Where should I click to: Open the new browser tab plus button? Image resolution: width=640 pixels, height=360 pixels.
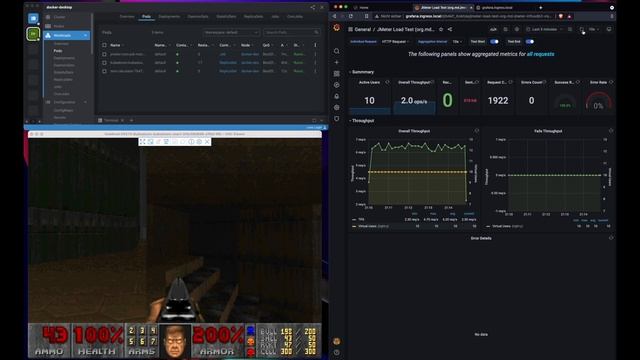point(540,7)
